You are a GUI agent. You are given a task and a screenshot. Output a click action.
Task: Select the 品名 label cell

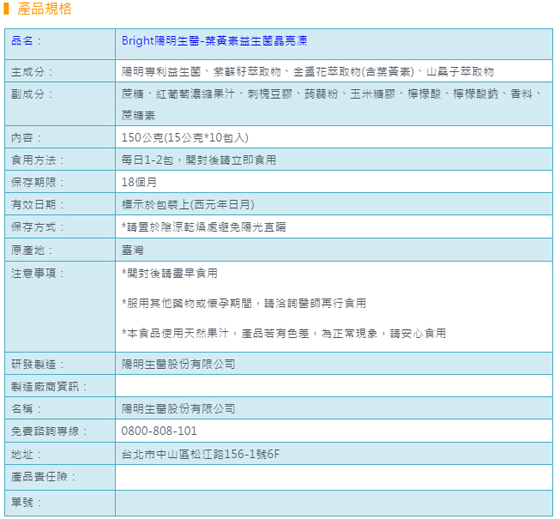tap(60, 44)
